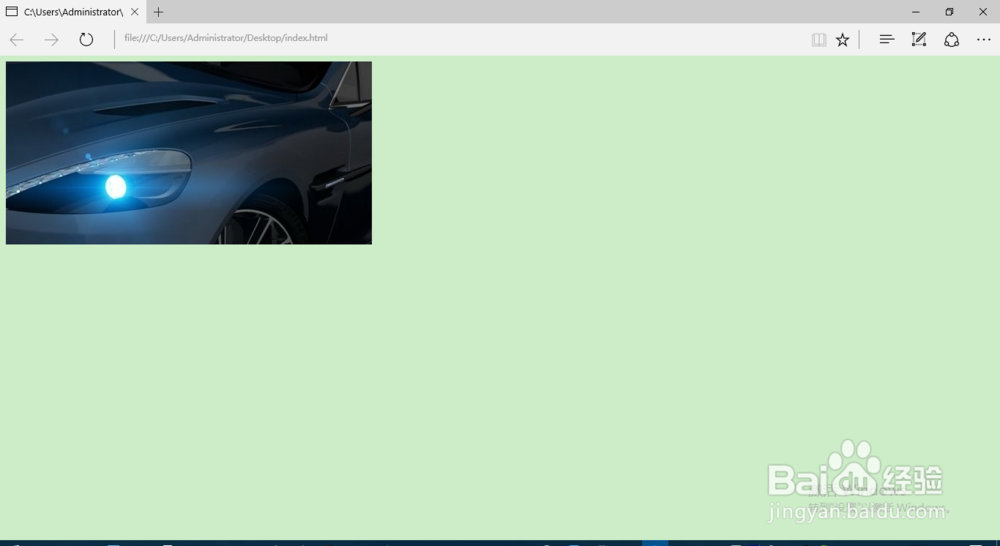Close the current browser tab

(x=135, y=11)
